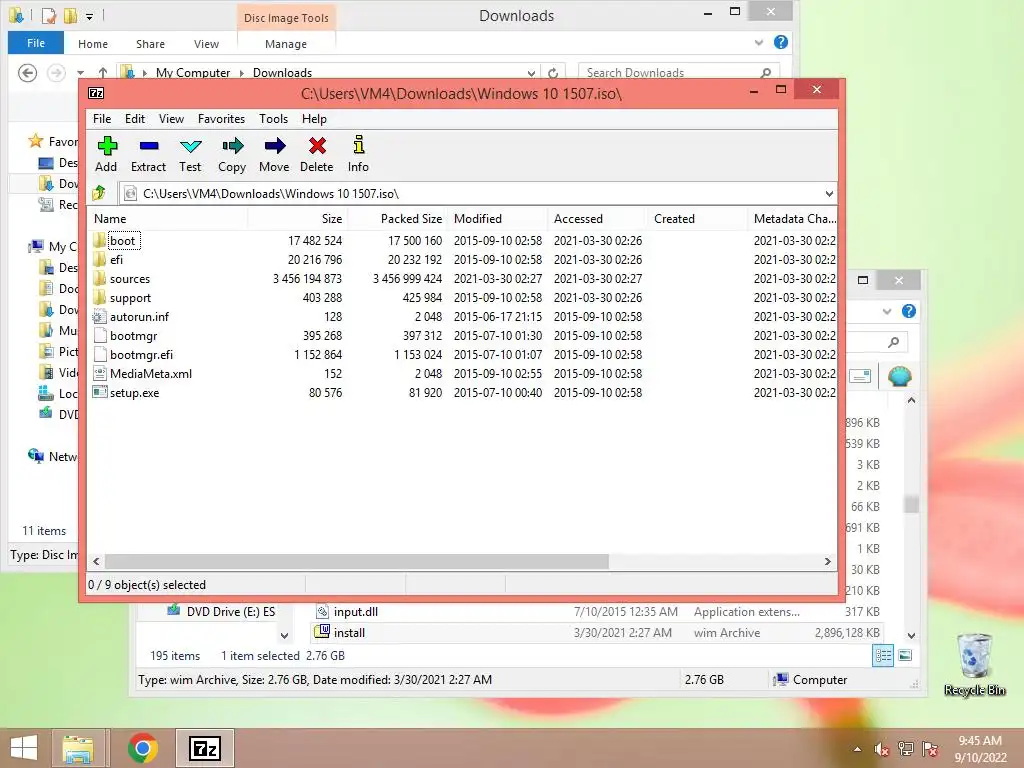Expand the Explorer ribbon chevron
Image resolution: width=1024 pixels, height=768 pixels.
pos(759,42)
